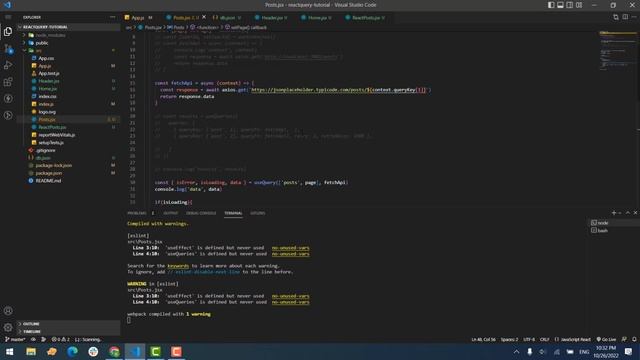Click the Spaces: 2 indentation status item
640x360 pixels.
tap(509, 340)
